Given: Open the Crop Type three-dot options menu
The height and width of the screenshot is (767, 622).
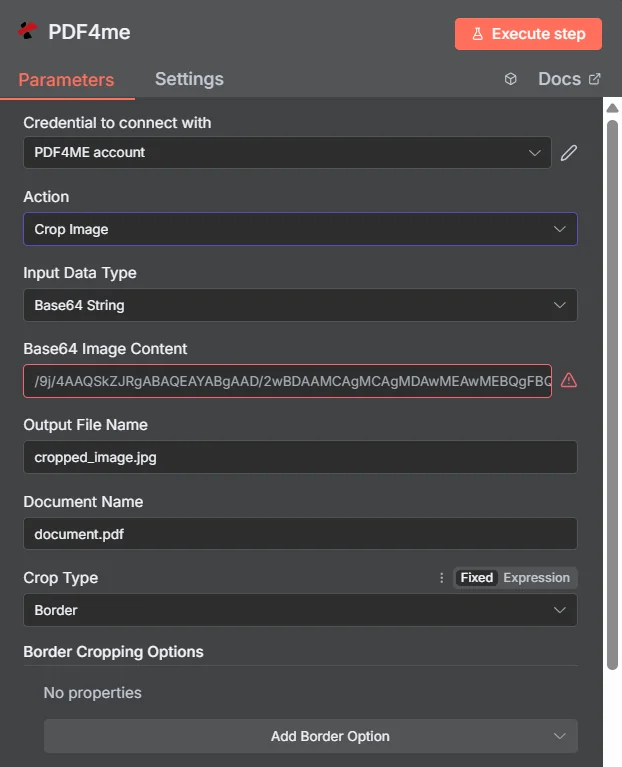Looking at the screenshot, I should click(442, 578).
